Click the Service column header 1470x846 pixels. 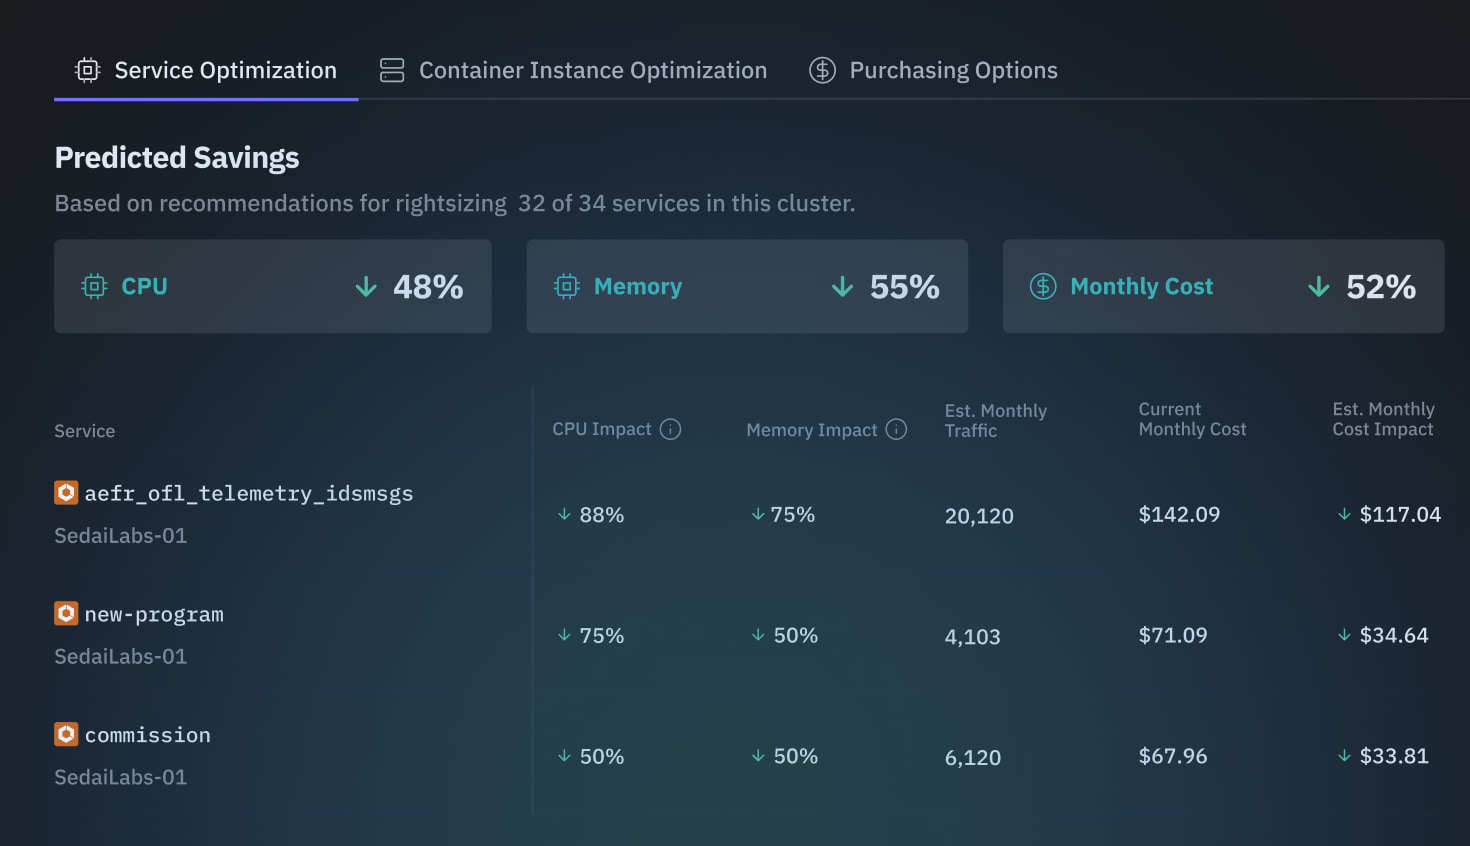85,431
